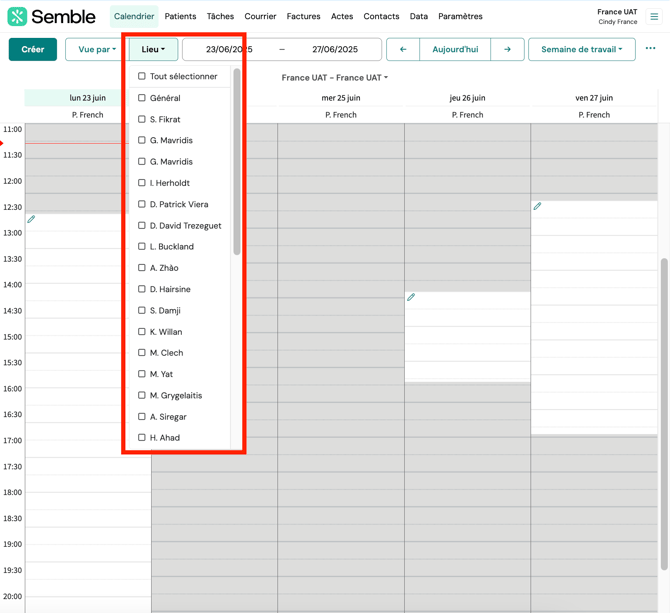Go to next week arrow

507,49
